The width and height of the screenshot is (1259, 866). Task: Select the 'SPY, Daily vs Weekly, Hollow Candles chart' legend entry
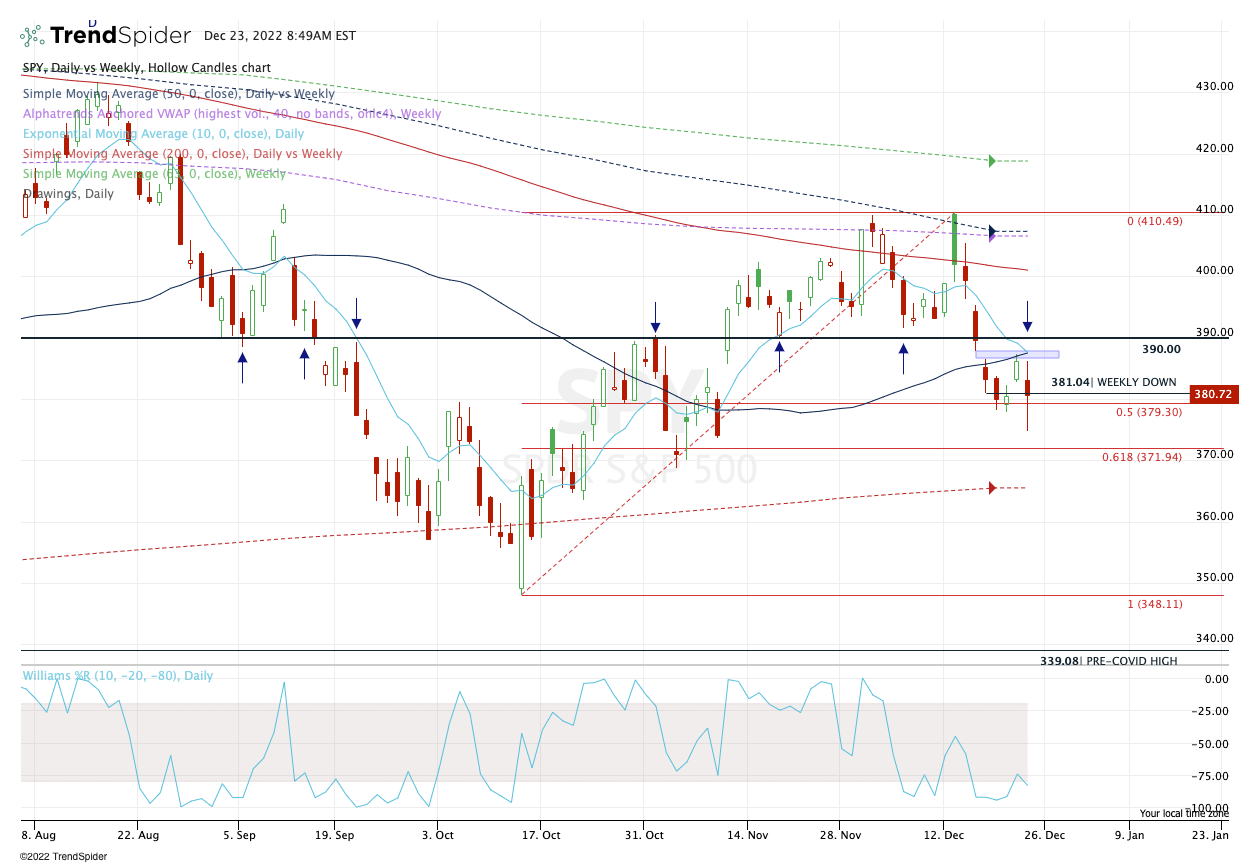(x=147, y=68)
